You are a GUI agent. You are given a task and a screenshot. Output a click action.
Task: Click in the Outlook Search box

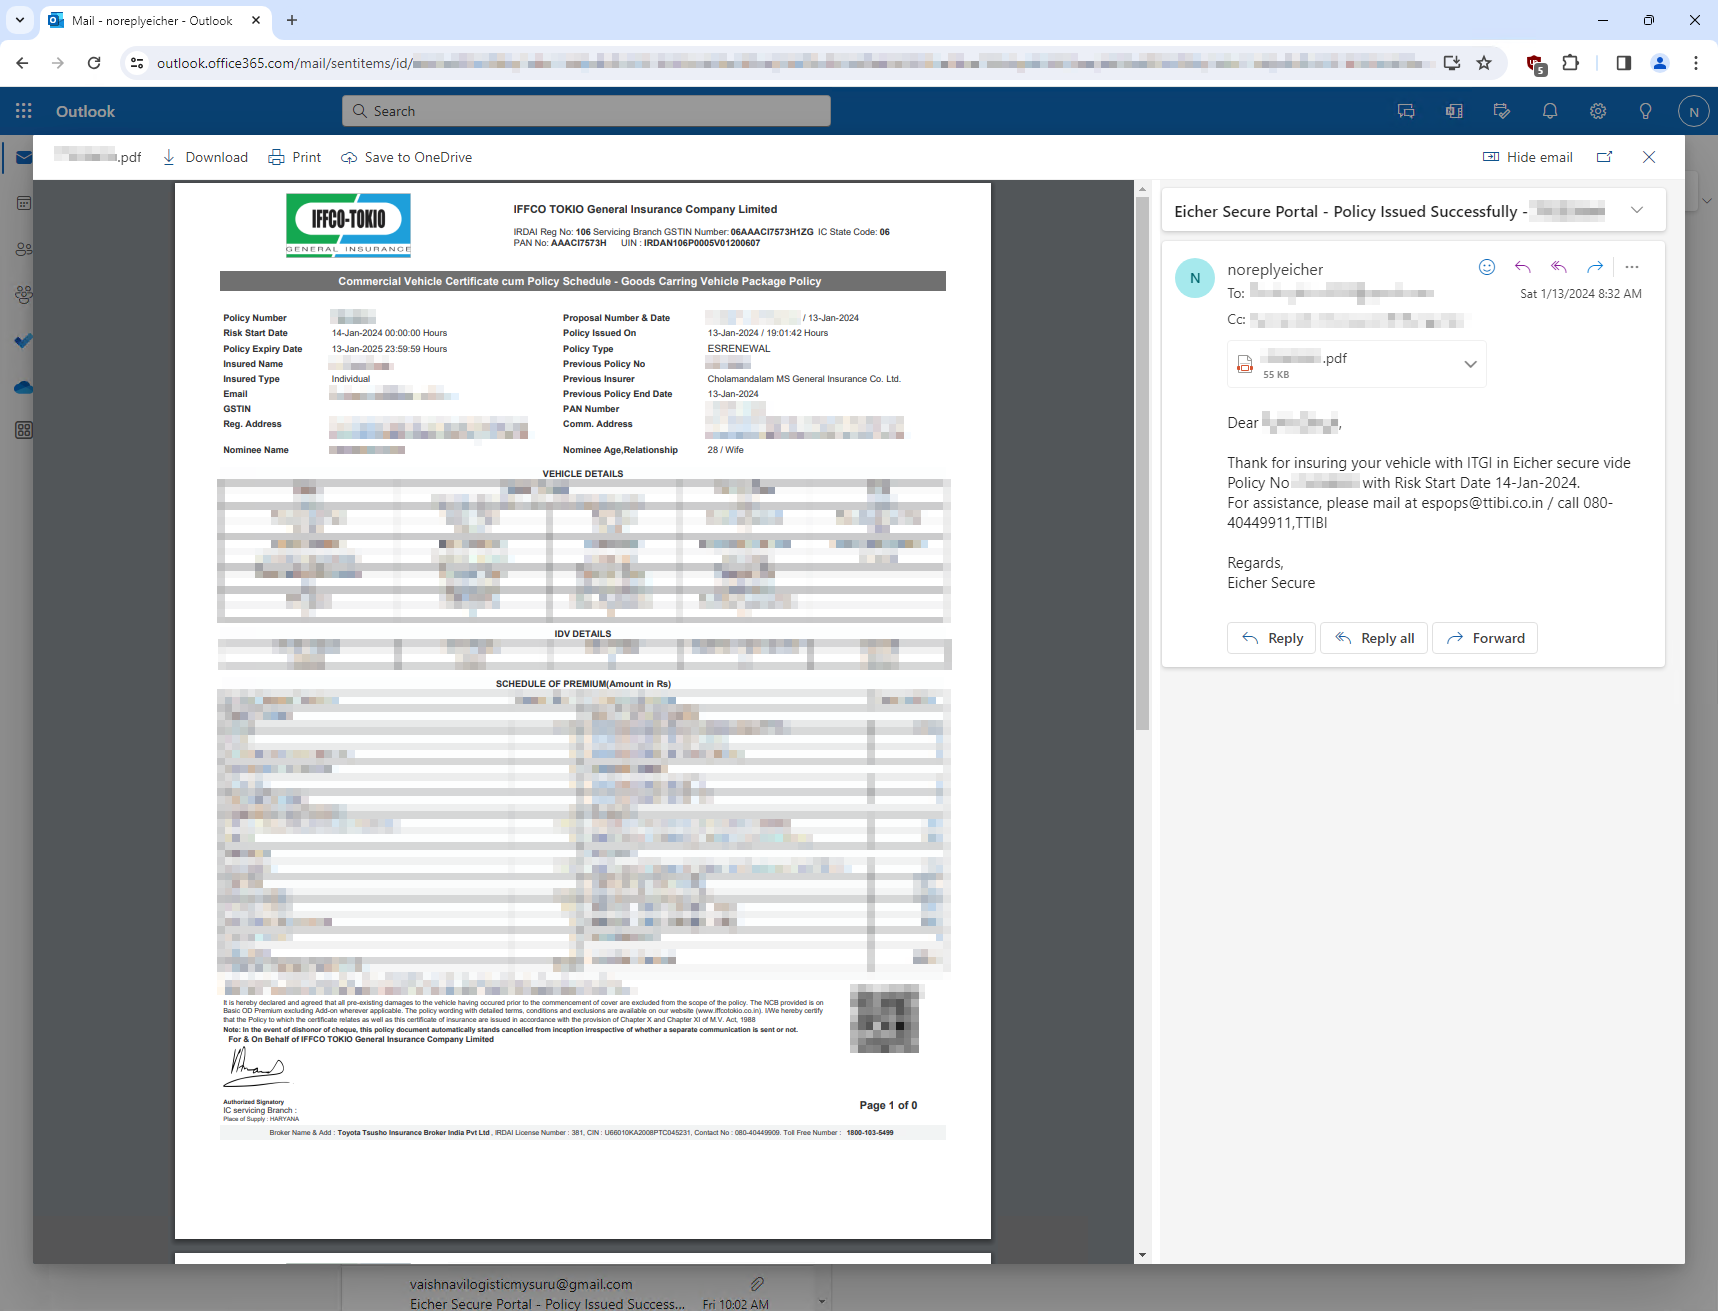(x=586, y=111)
